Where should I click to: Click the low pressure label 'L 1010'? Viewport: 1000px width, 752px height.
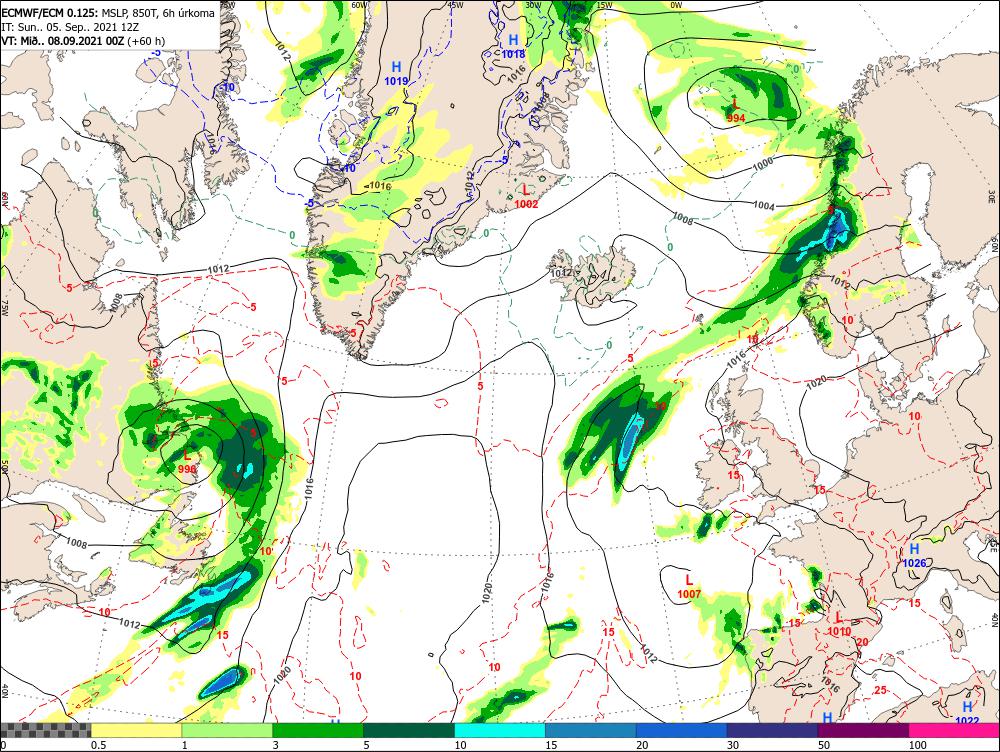839,624
